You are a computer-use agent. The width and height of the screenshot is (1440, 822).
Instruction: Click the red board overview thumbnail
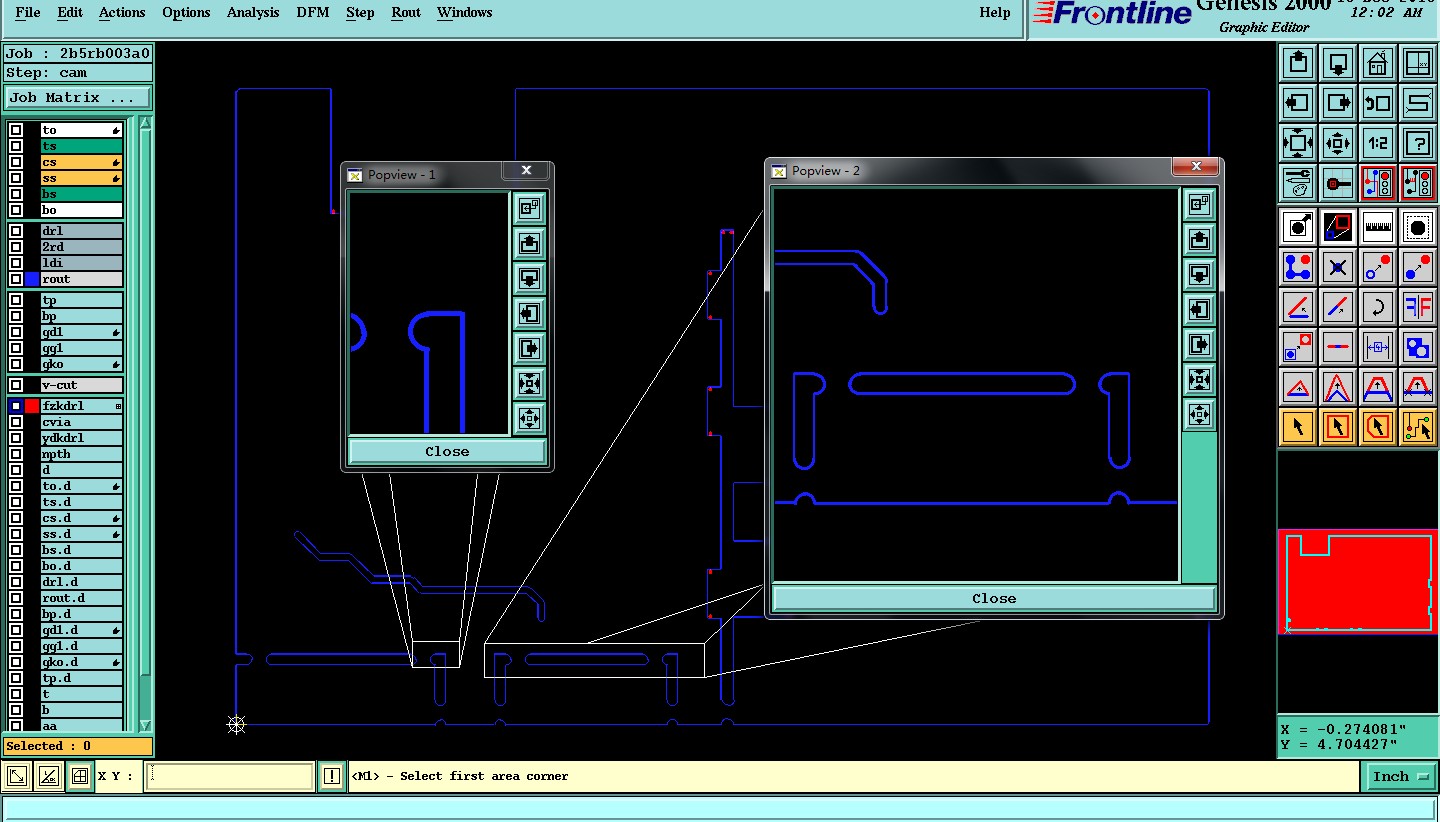pos(1358,582)
